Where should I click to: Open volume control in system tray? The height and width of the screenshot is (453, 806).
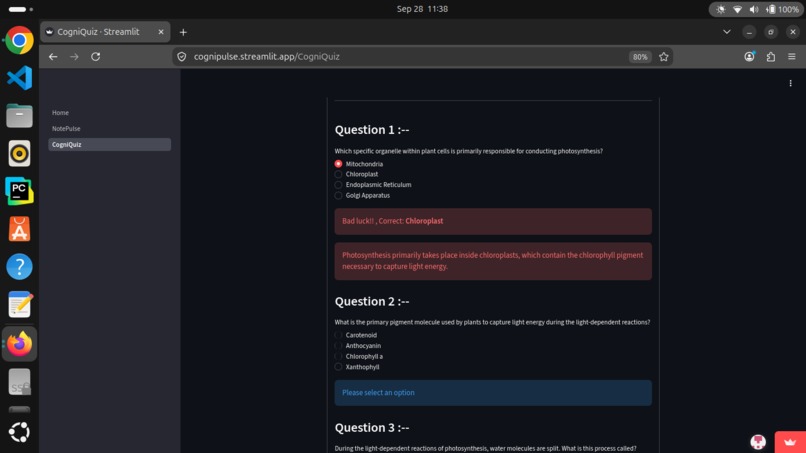pos(754,9)
